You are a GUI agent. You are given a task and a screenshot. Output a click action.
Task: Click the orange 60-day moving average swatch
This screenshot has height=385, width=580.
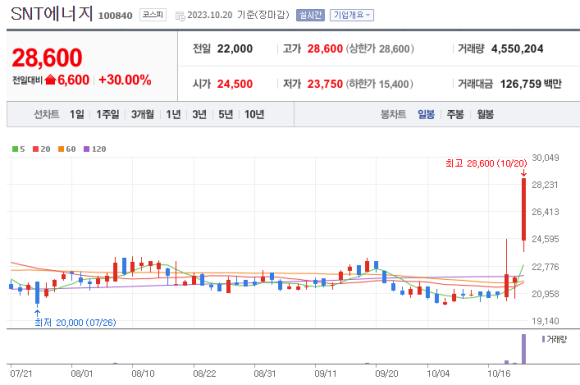[61, 149]
